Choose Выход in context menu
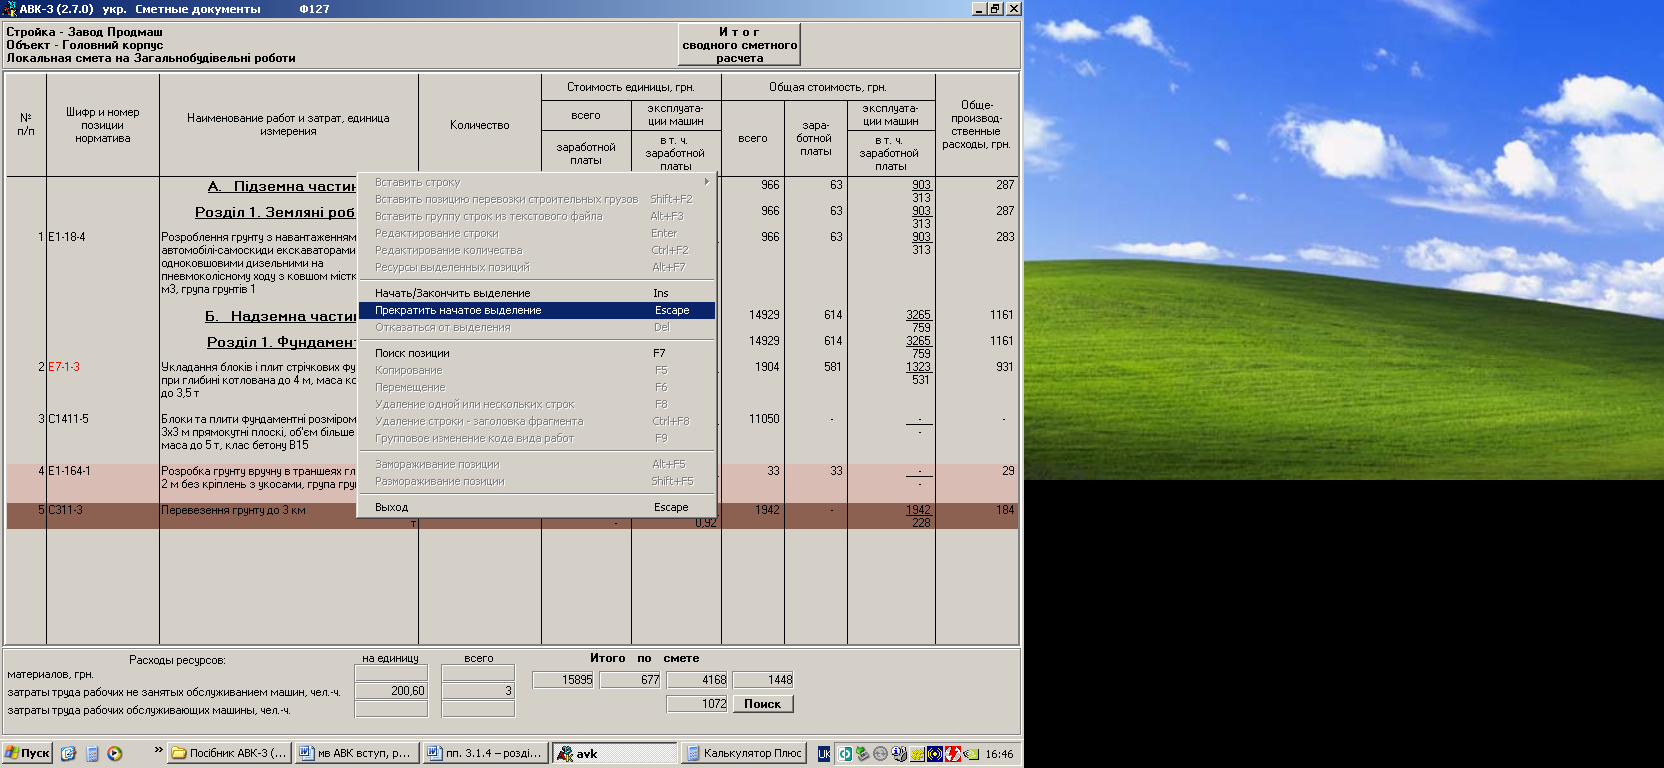Image resolution: width=1664 pixels, height=768 pixels. [x=537, y=507]
